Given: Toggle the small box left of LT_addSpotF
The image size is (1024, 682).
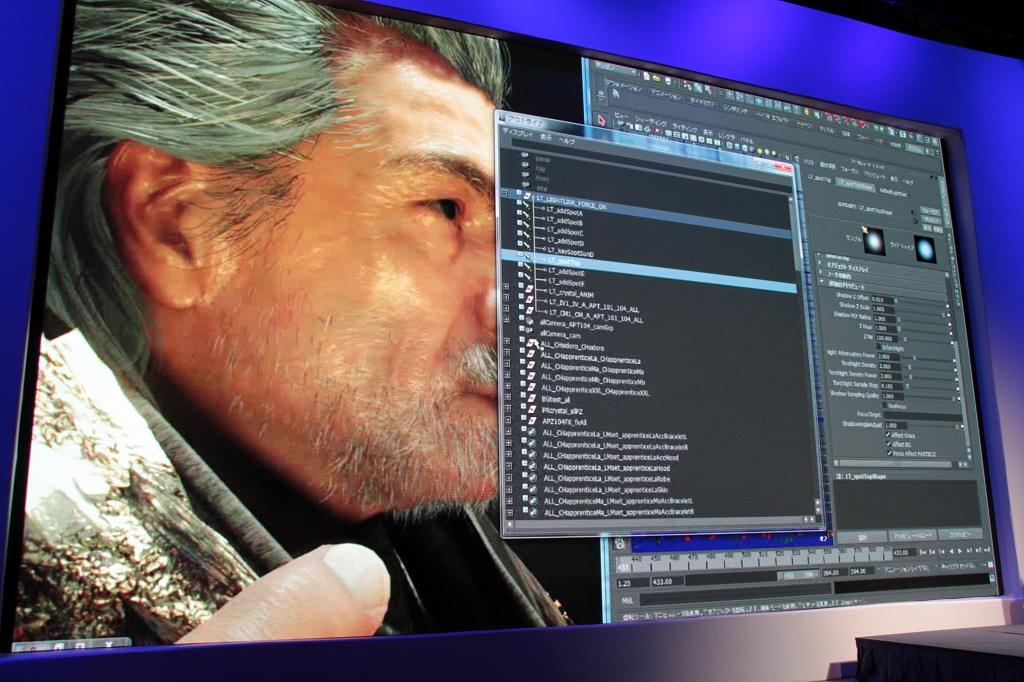Looking at the screenshot, I should click(x=520, y=276).
